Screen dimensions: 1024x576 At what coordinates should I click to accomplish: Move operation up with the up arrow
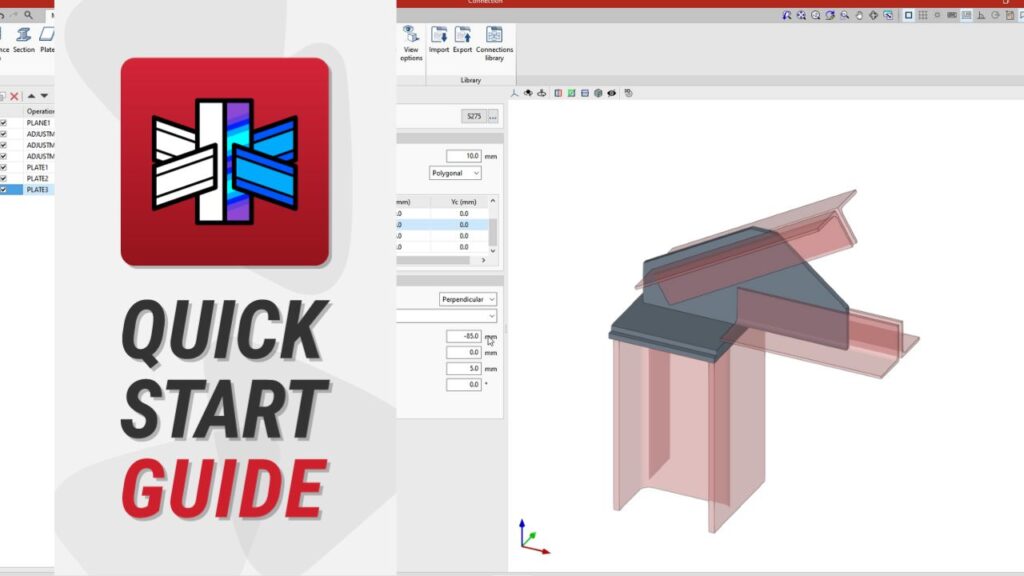(31, 96)
